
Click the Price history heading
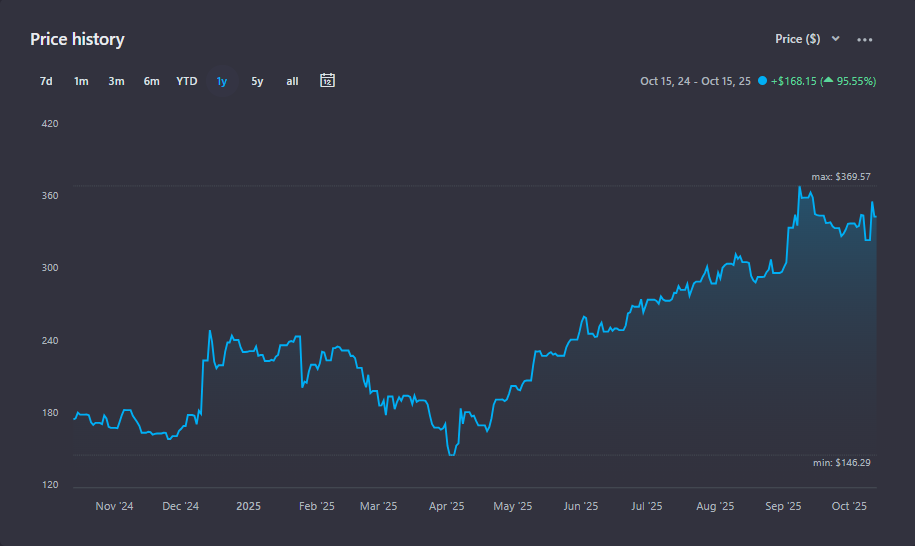(x=77, y=39)
